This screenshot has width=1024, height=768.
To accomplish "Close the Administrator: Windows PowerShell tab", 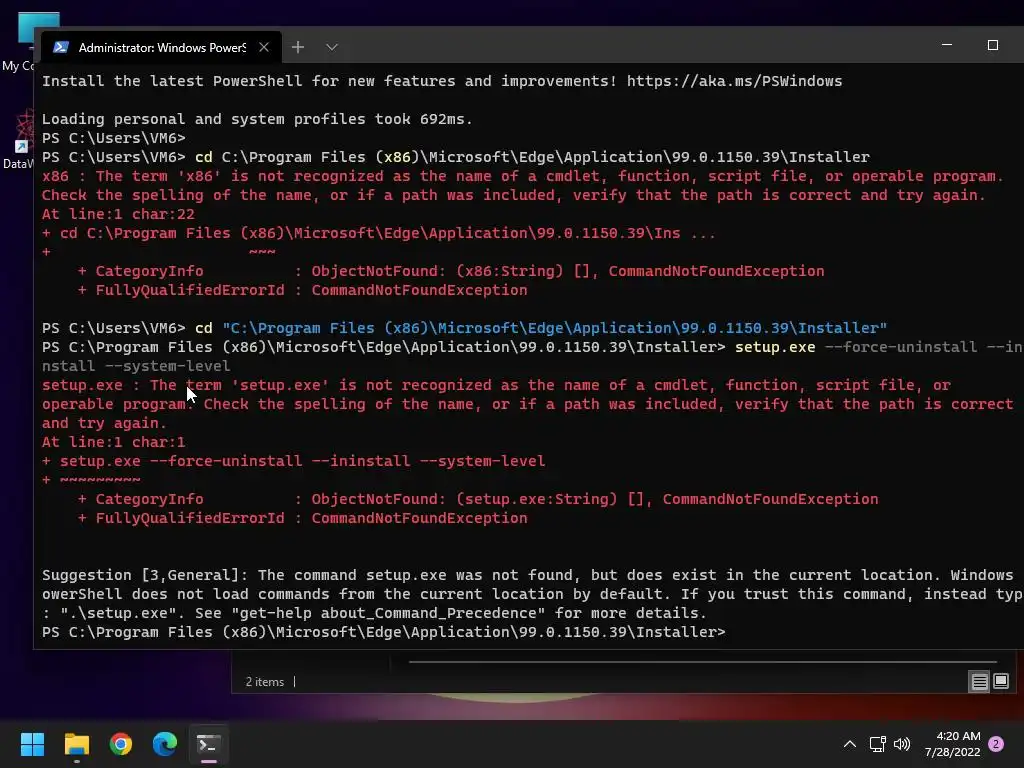I will tap(264, 47).
